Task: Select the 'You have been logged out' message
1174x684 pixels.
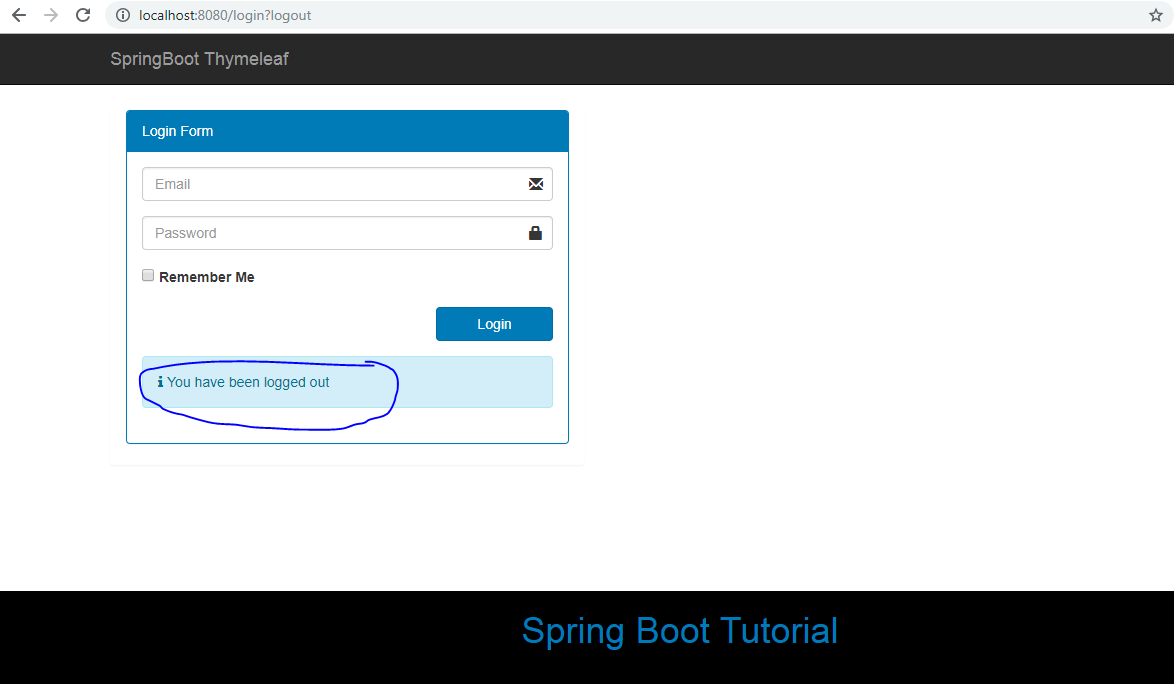Action: [250, 382]
